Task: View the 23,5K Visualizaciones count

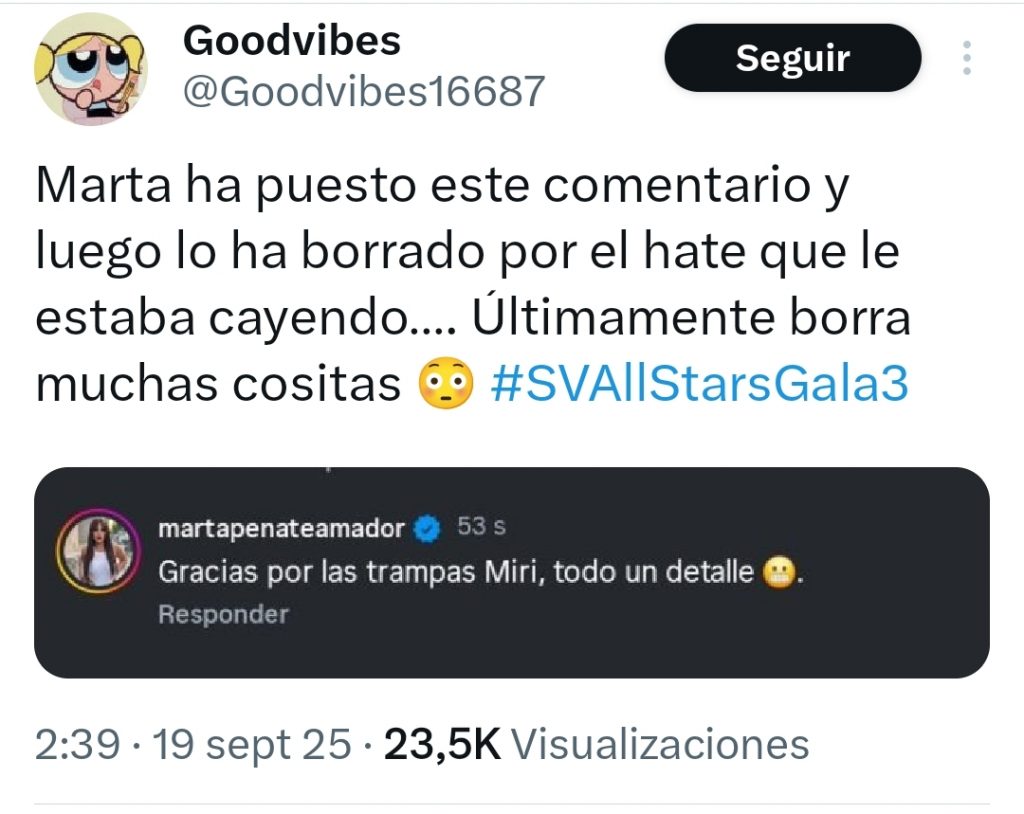Action: tap(596, 744)
